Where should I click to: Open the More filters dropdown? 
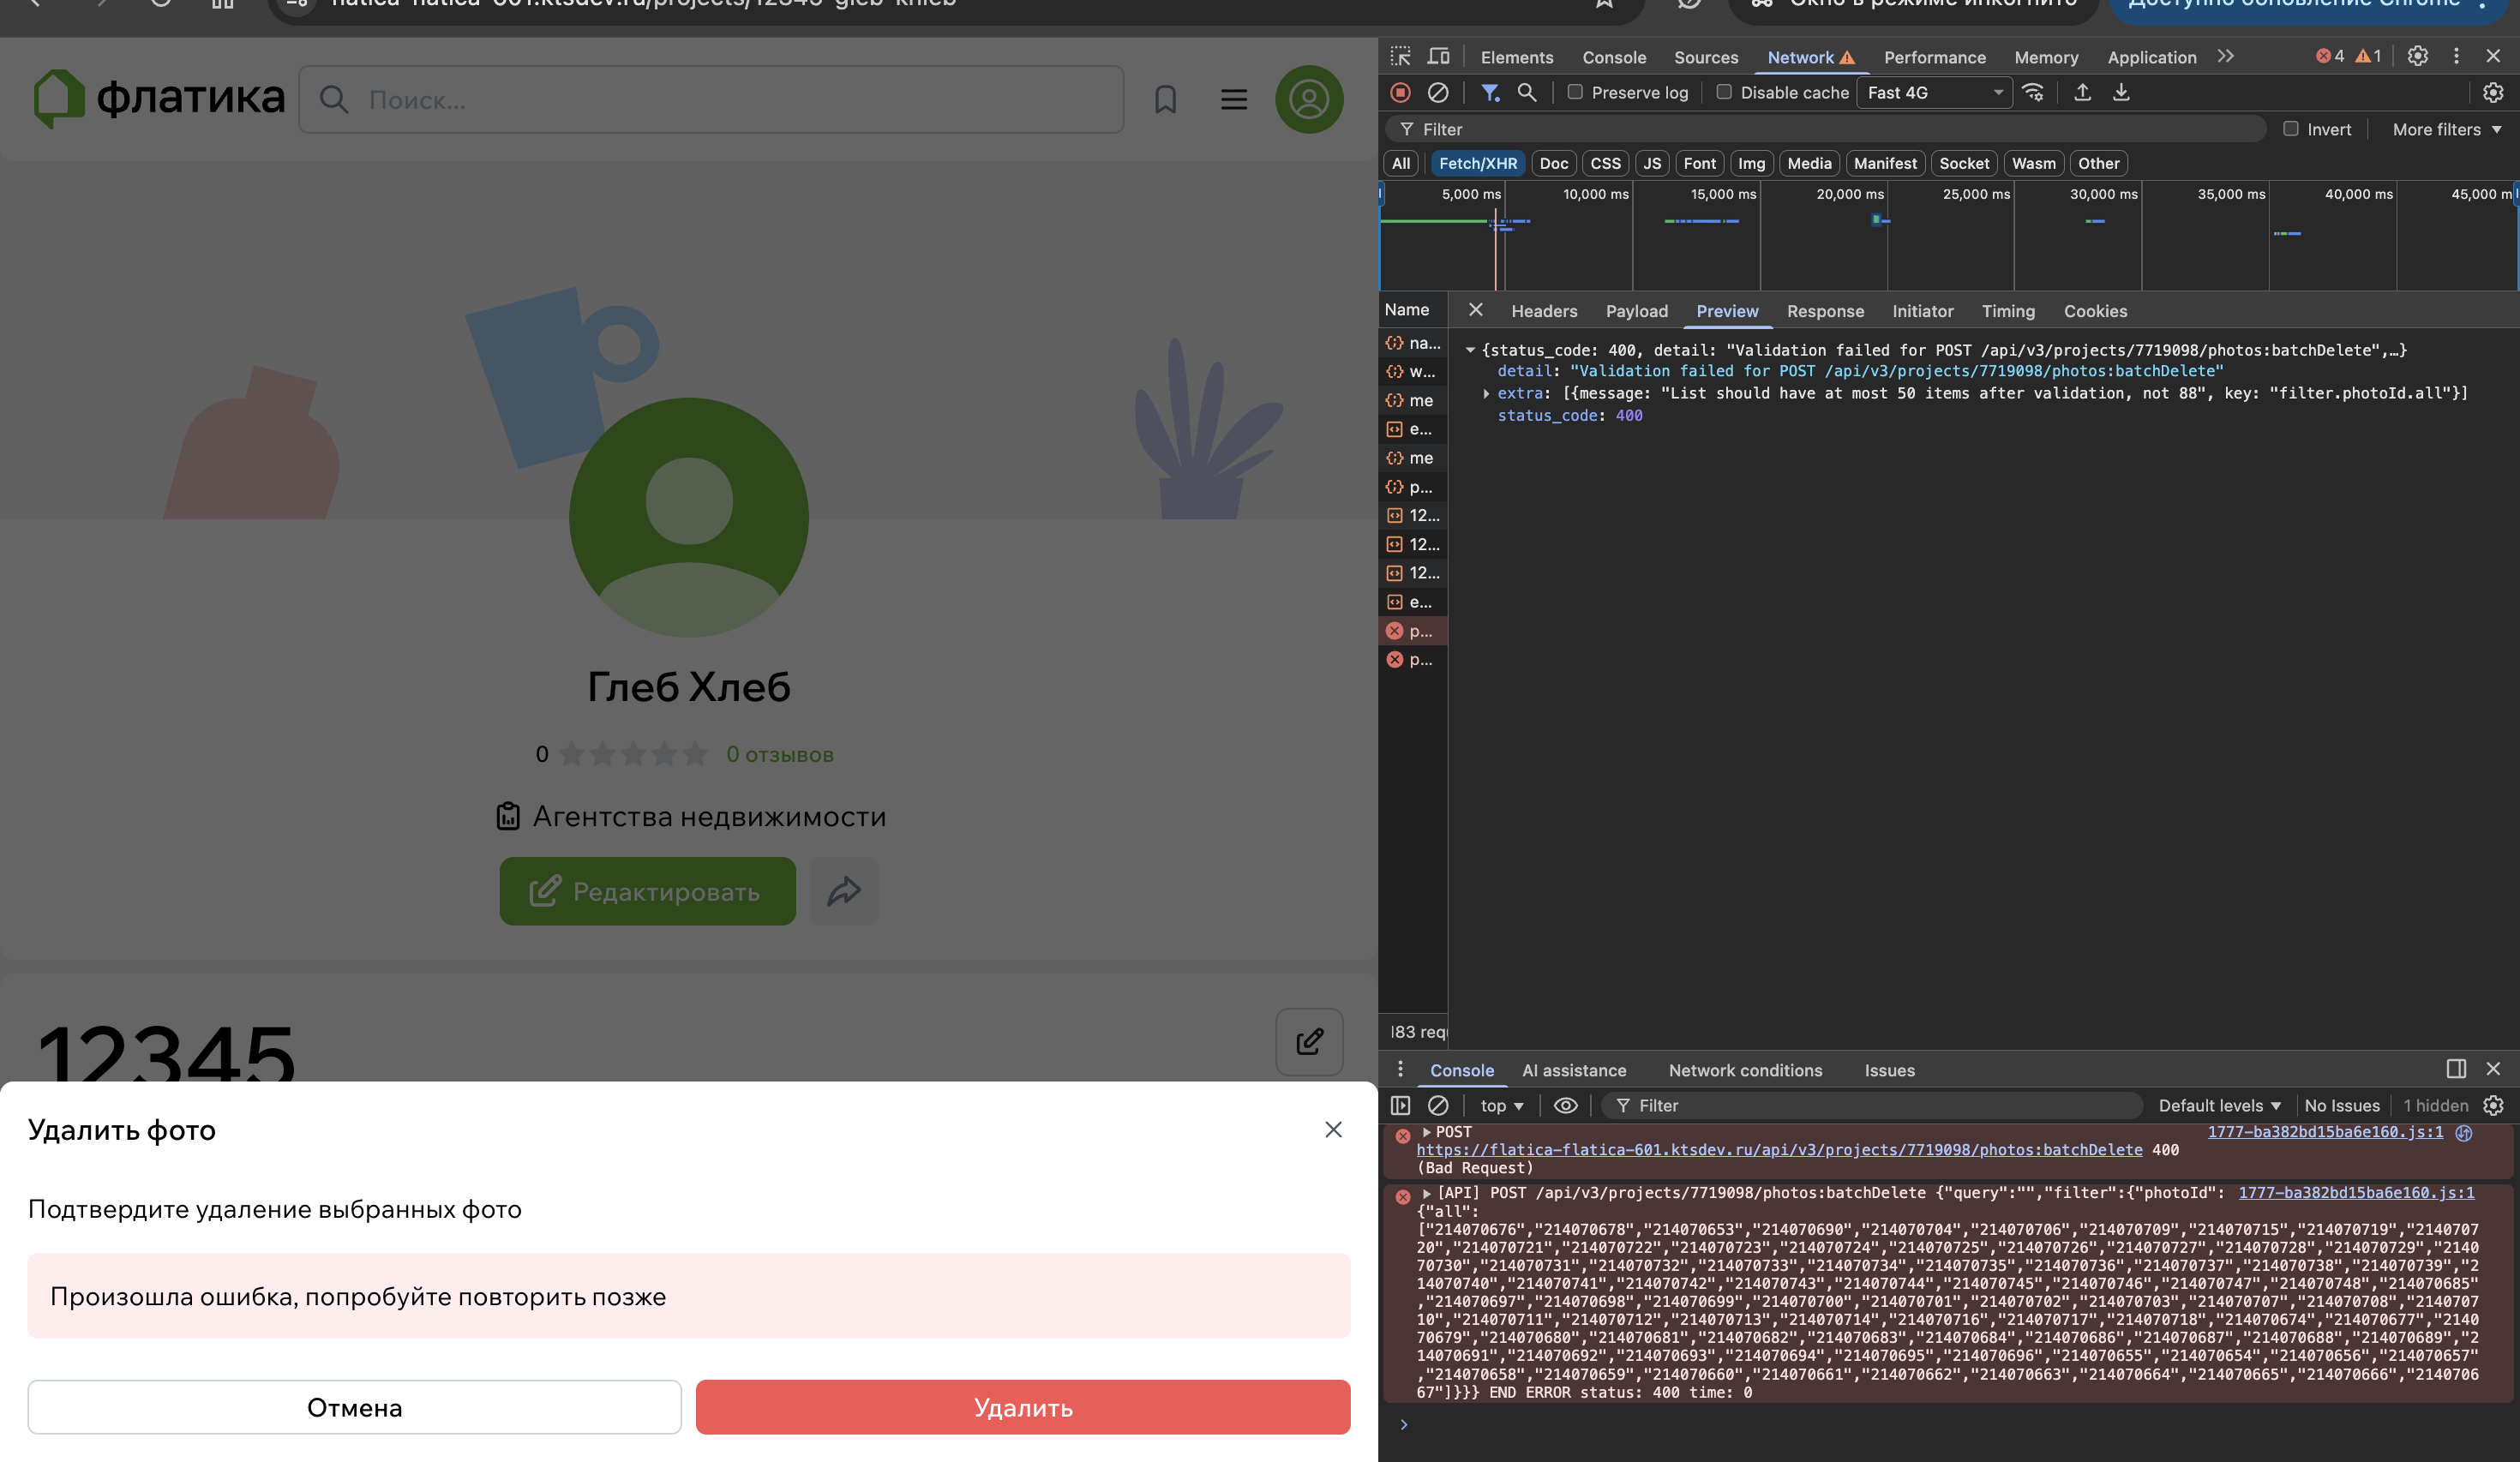pos(2446,129)
